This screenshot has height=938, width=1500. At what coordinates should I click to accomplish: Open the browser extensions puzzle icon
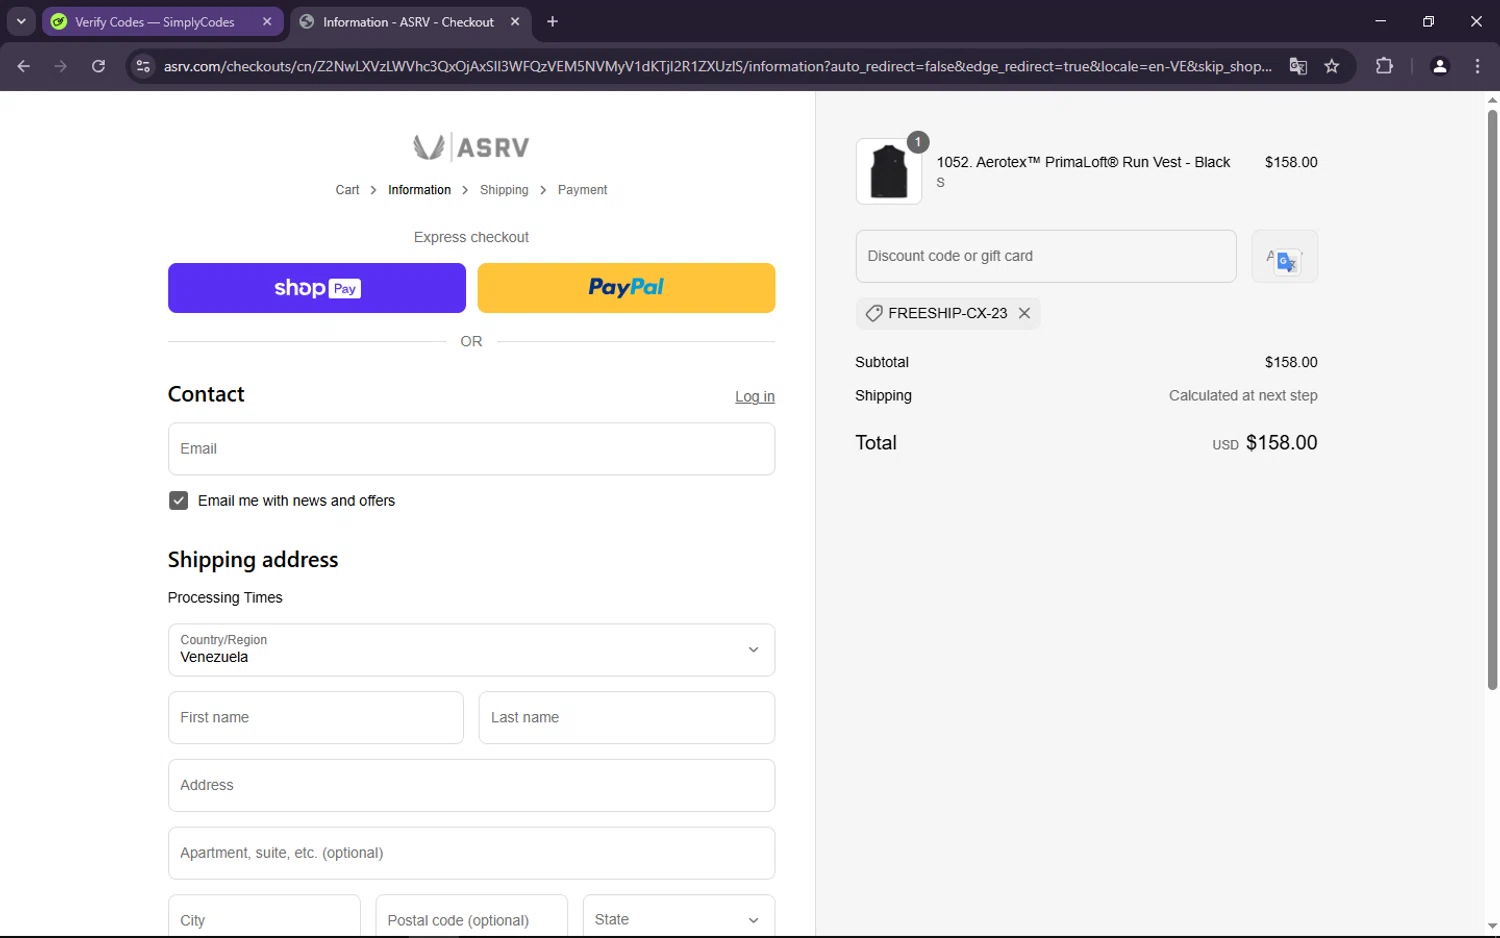coord(1384,66)
